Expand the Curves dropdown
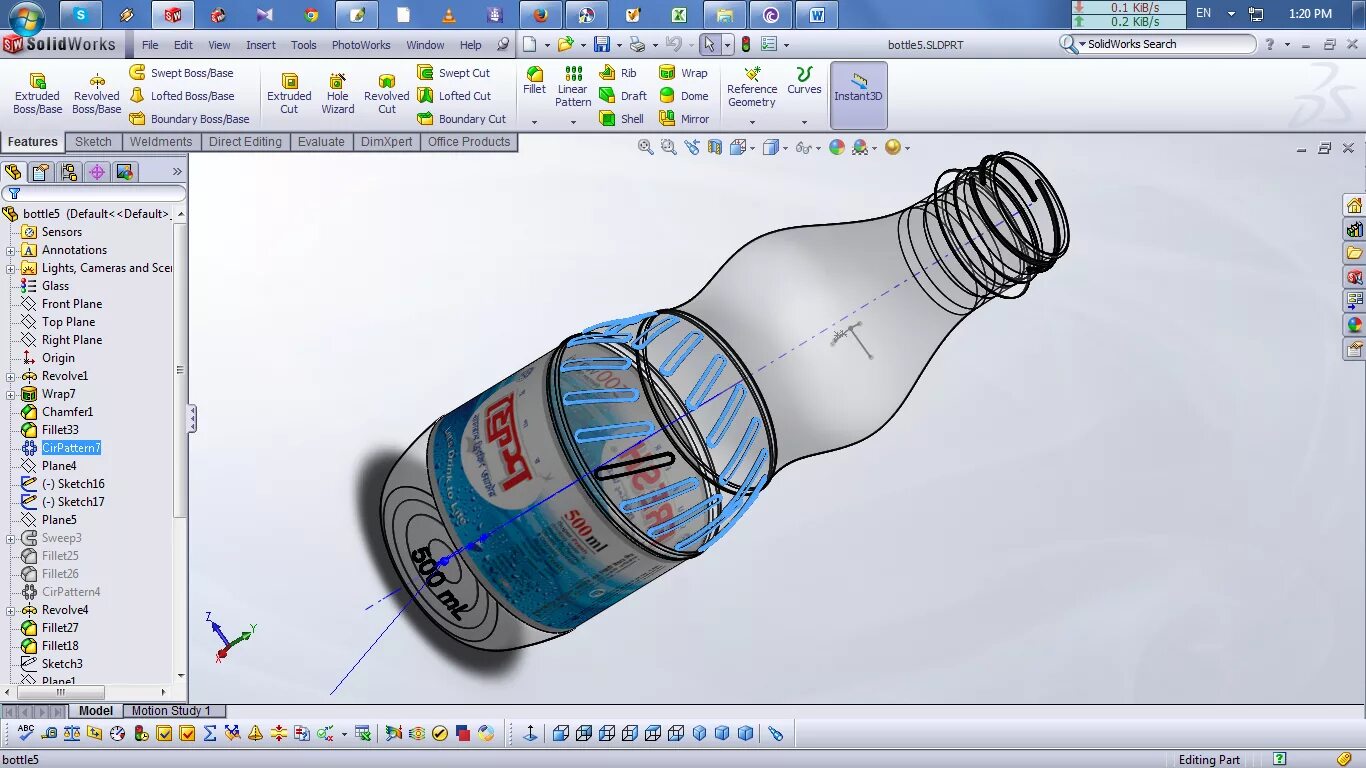Screen dimensions: 1366x768 pos(804,122)
